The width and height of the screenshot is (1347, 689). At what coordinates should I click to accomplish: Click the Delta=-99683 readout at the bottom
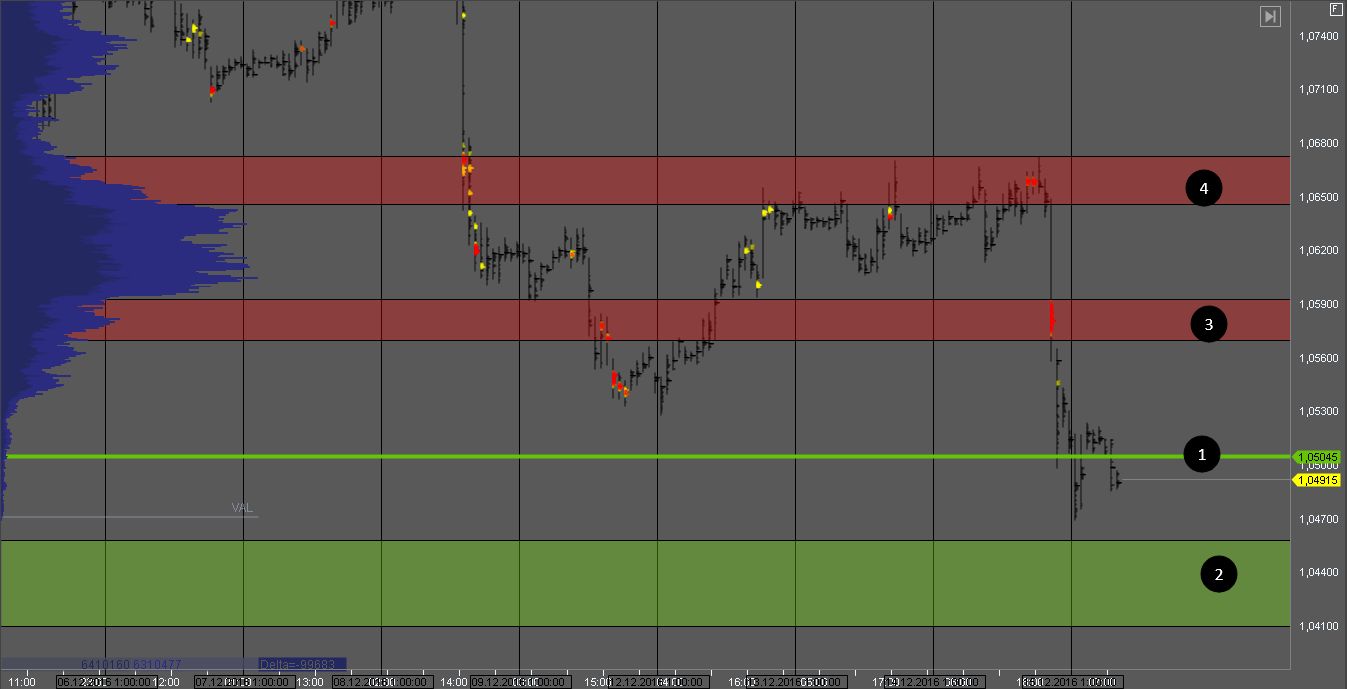(301, 664)
